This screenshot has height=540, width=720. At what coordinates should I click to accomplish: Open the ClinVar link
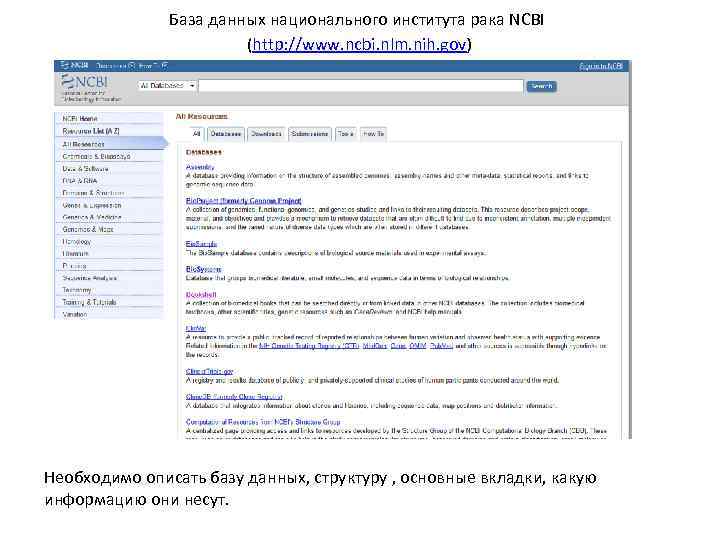click(x=196, y=329)
